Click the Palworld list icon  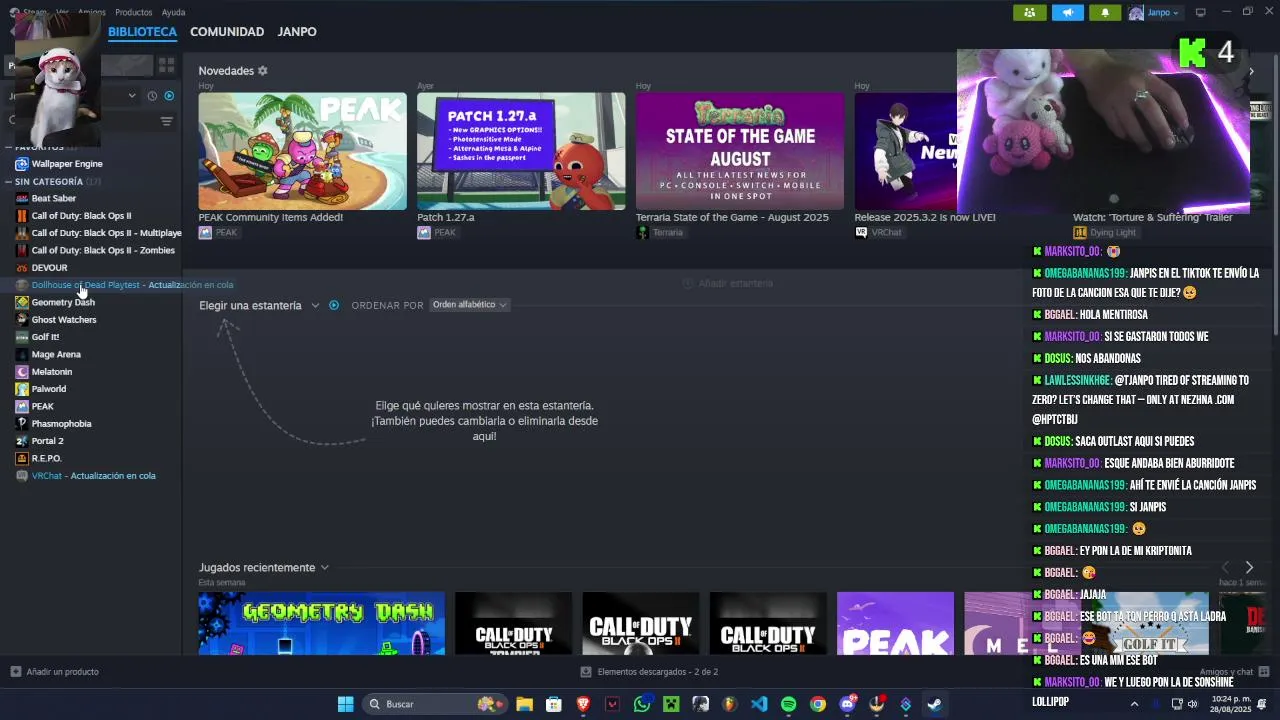22,389
